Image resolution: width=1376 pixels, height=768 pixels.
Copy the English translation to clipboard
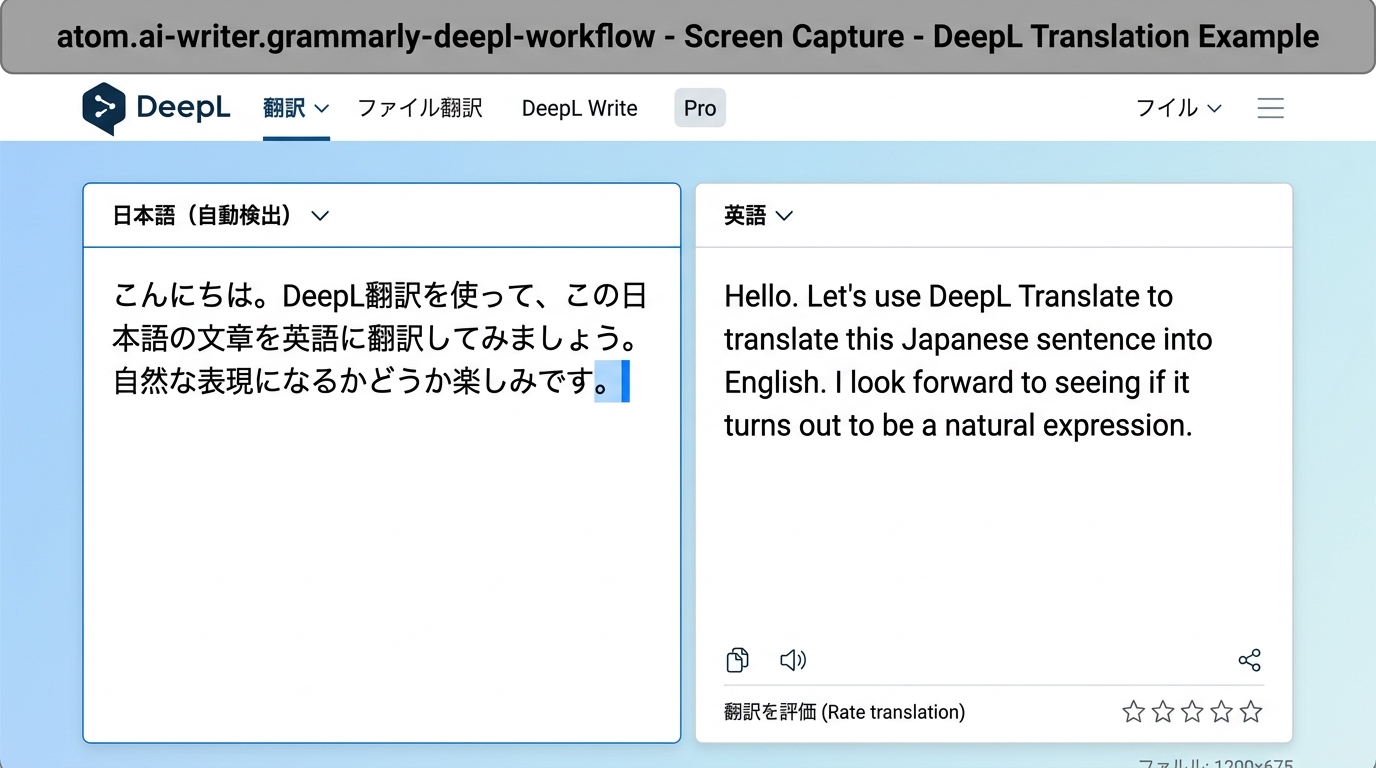[737, 660]
